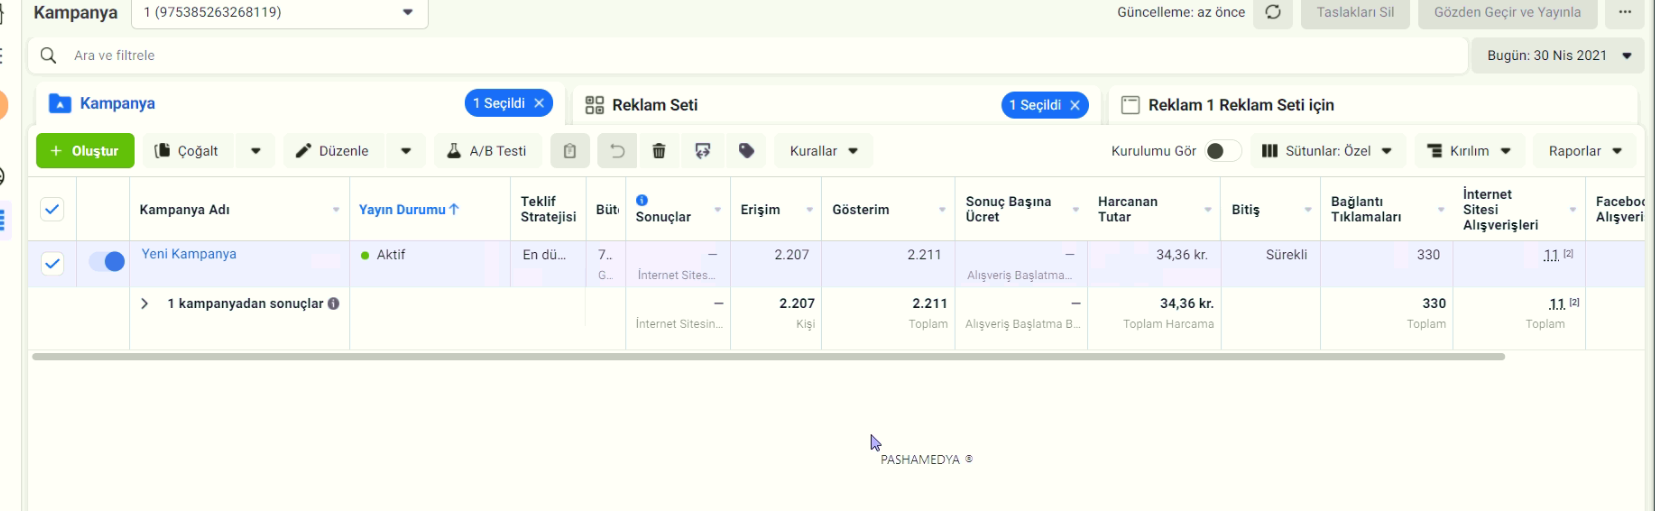Viewport: 1655px width, 511px height.
Task: Open the Erişim column menu arrow
Action: click(809, 210)
